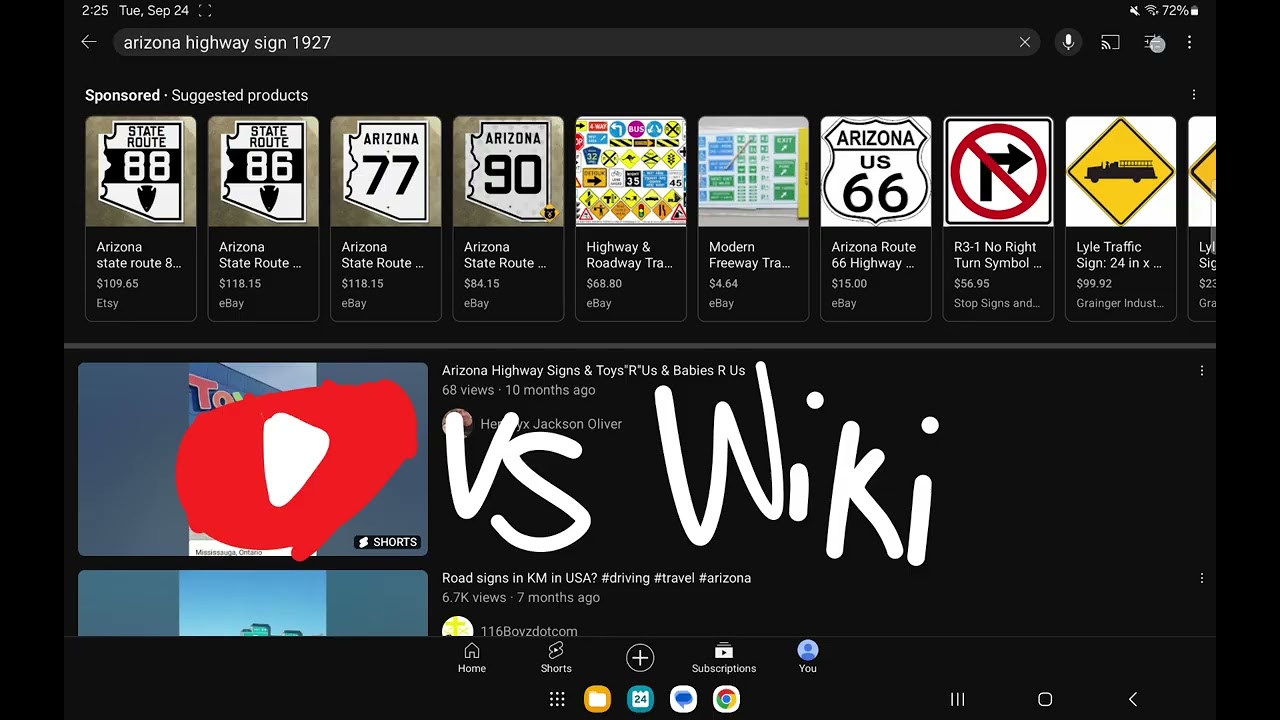Tap the Android back navigation button
This screenshot has height=720, width=1280.
[1132, 699]
